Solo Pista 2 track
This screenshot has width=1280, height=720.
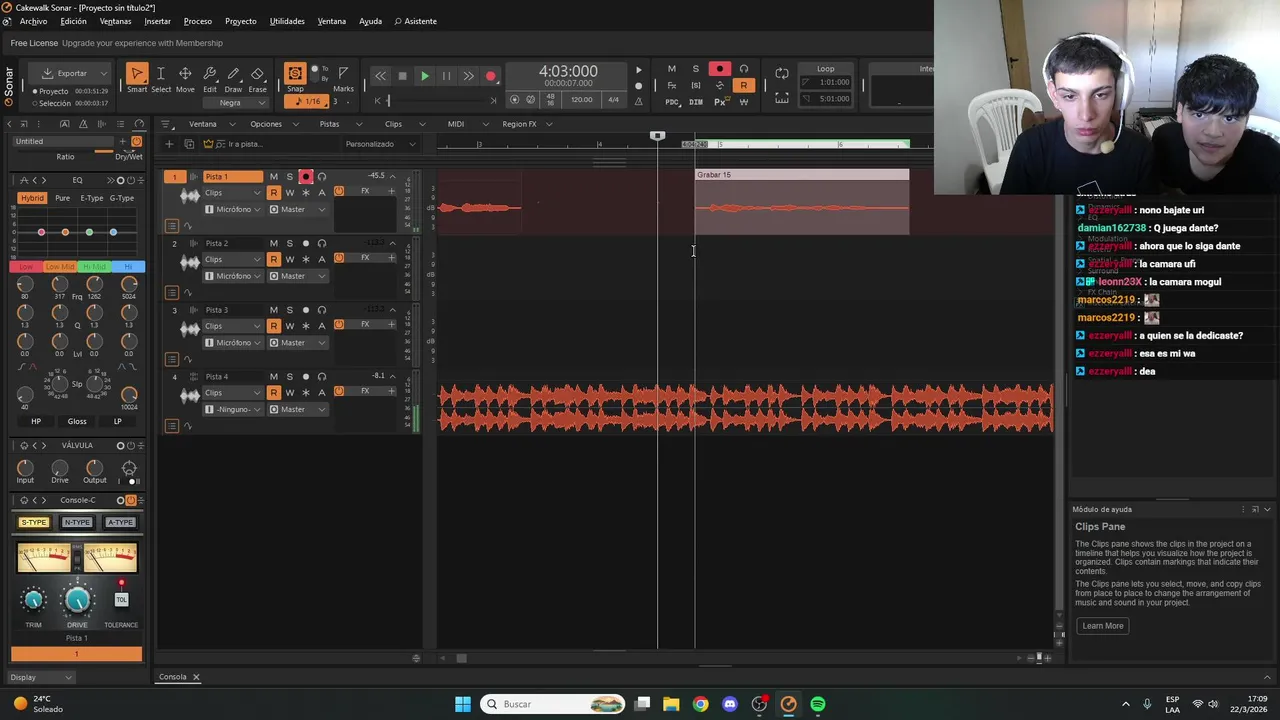(290, 243)
